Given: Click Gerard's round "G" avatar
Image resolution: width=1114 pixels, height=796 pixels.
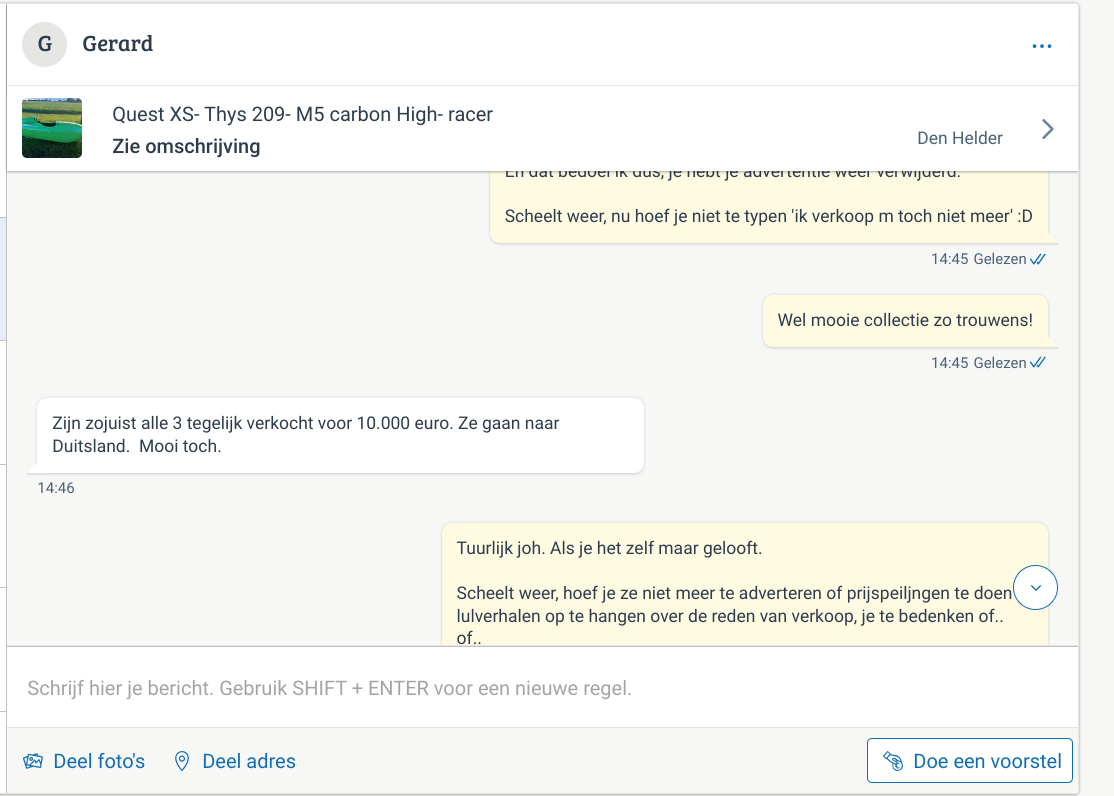Looking at the screenshot, I should click(44, 45).
